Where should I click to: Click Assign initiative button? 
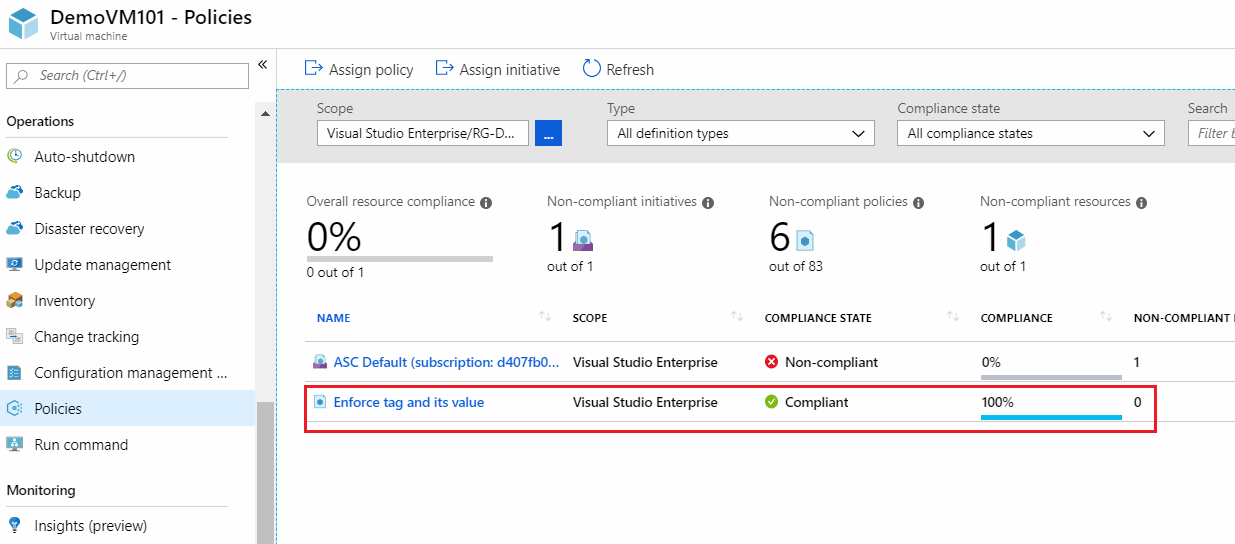[x=497, y=69]
